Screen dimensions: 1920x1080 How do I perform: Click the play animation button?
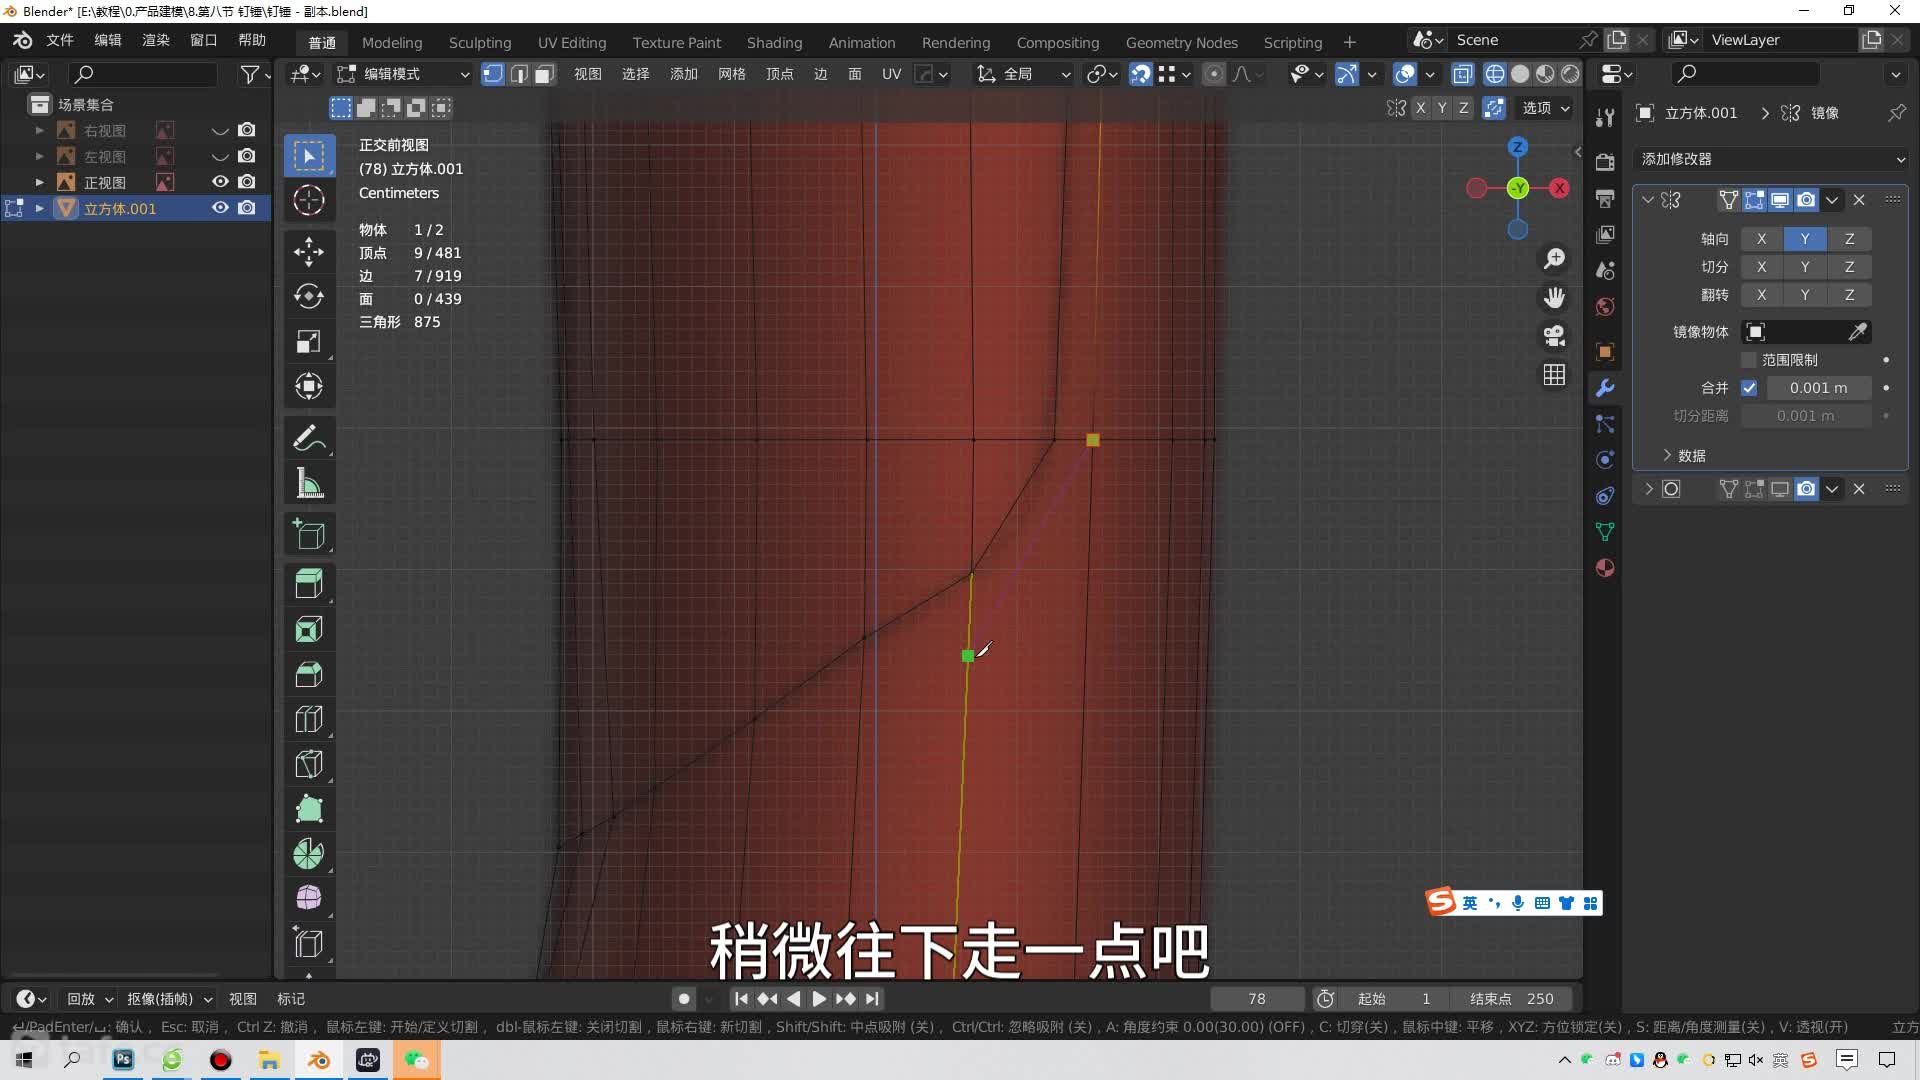click(819, 999)
